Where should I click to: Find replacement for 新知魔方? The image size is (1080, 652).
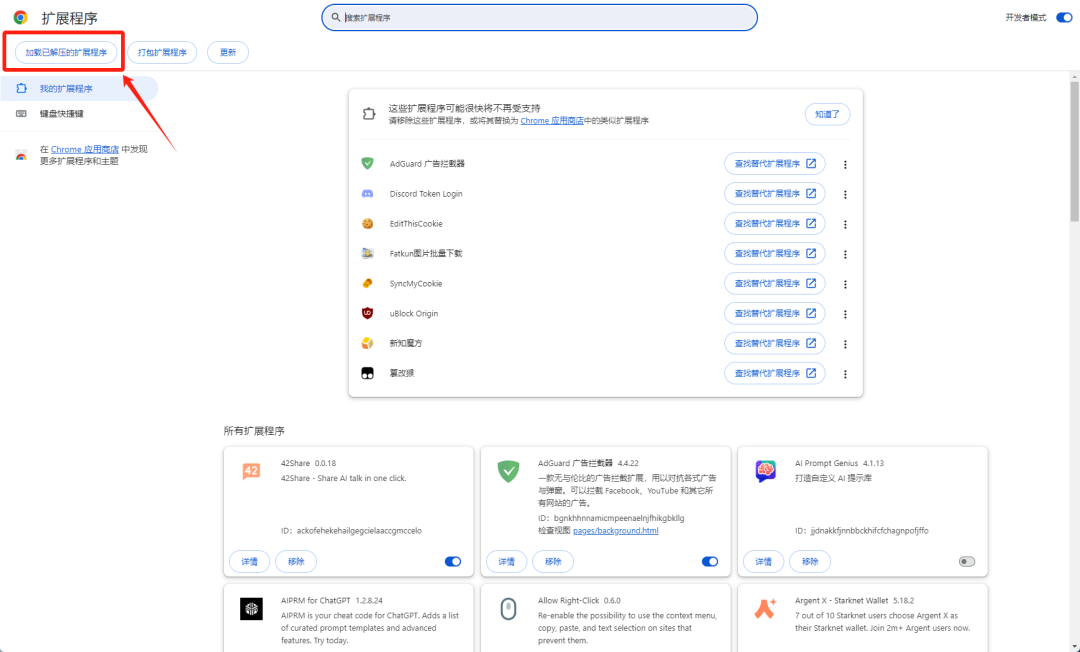click(x=775, y=343)
